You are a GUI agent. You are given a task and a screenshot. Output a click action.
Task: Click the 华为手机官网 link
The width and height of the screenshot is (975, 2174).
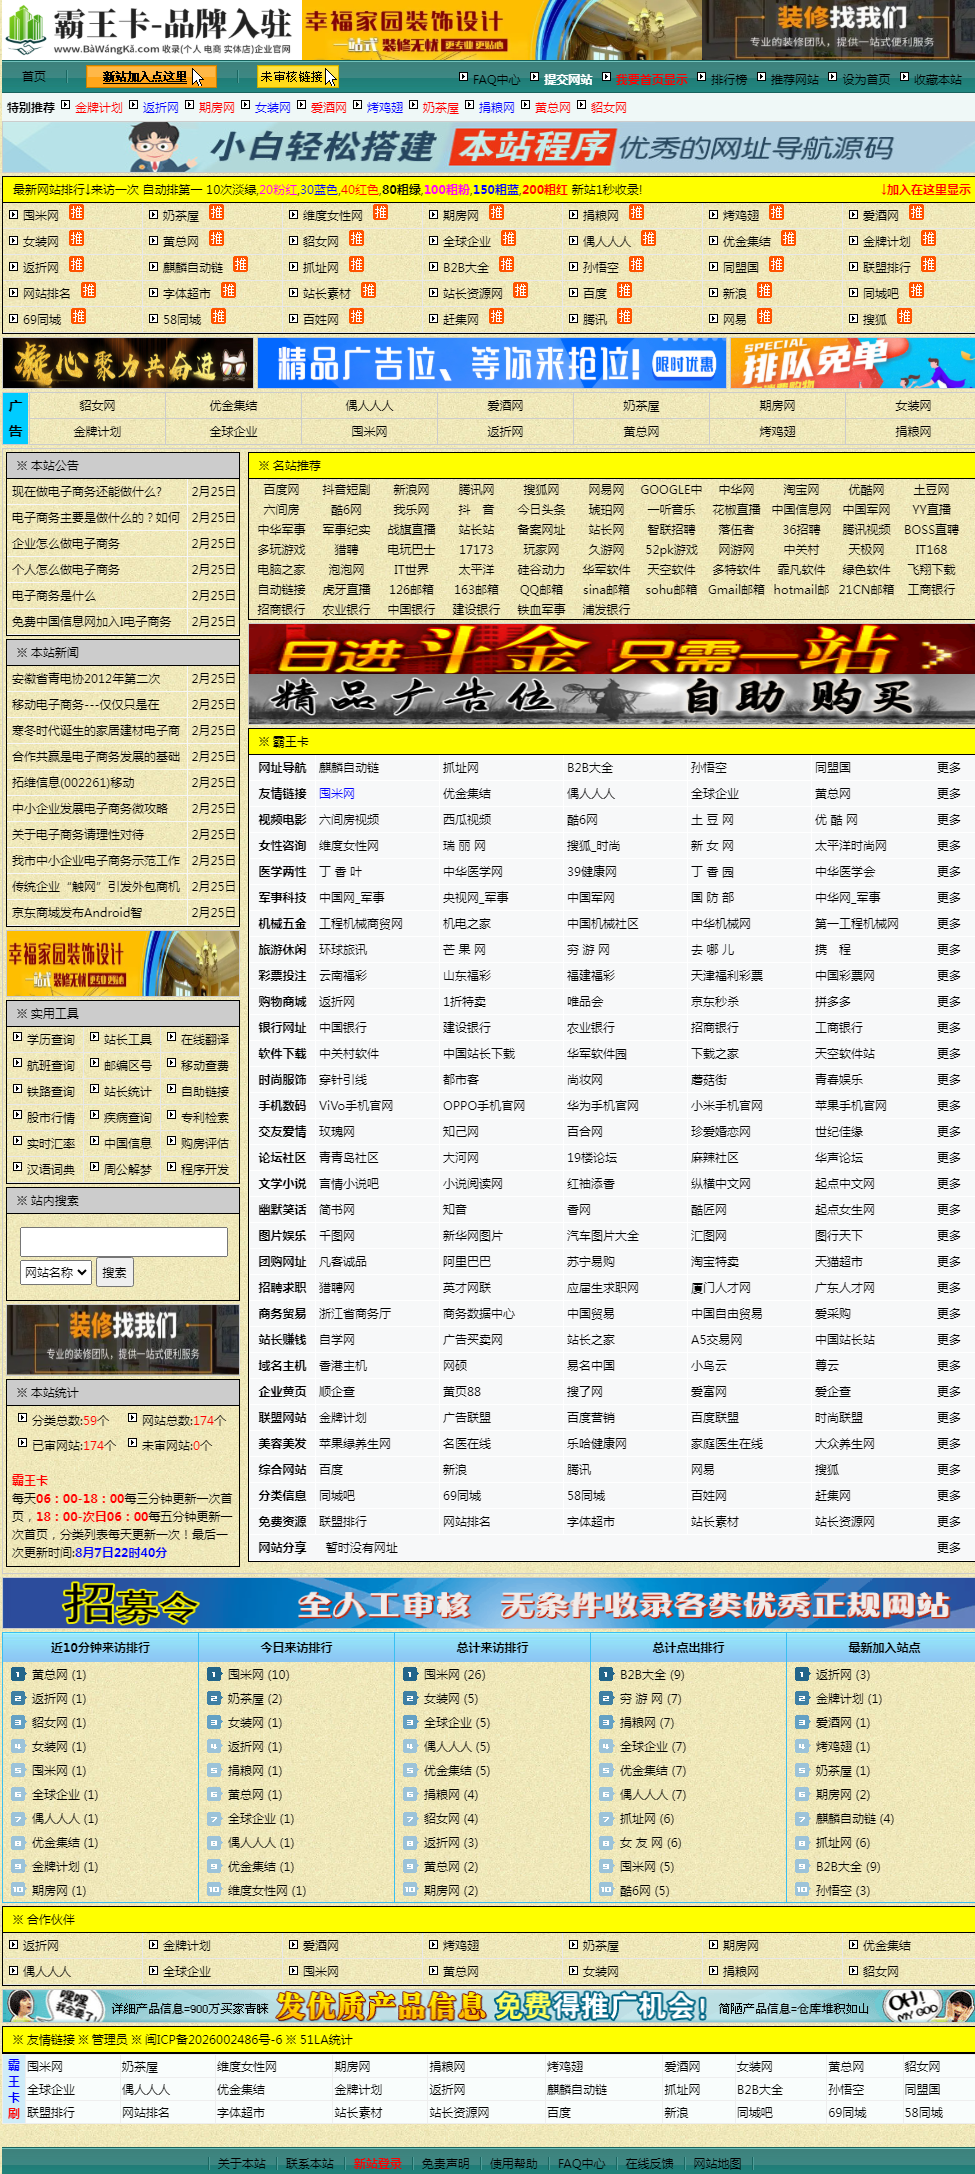coord(601,1106)
